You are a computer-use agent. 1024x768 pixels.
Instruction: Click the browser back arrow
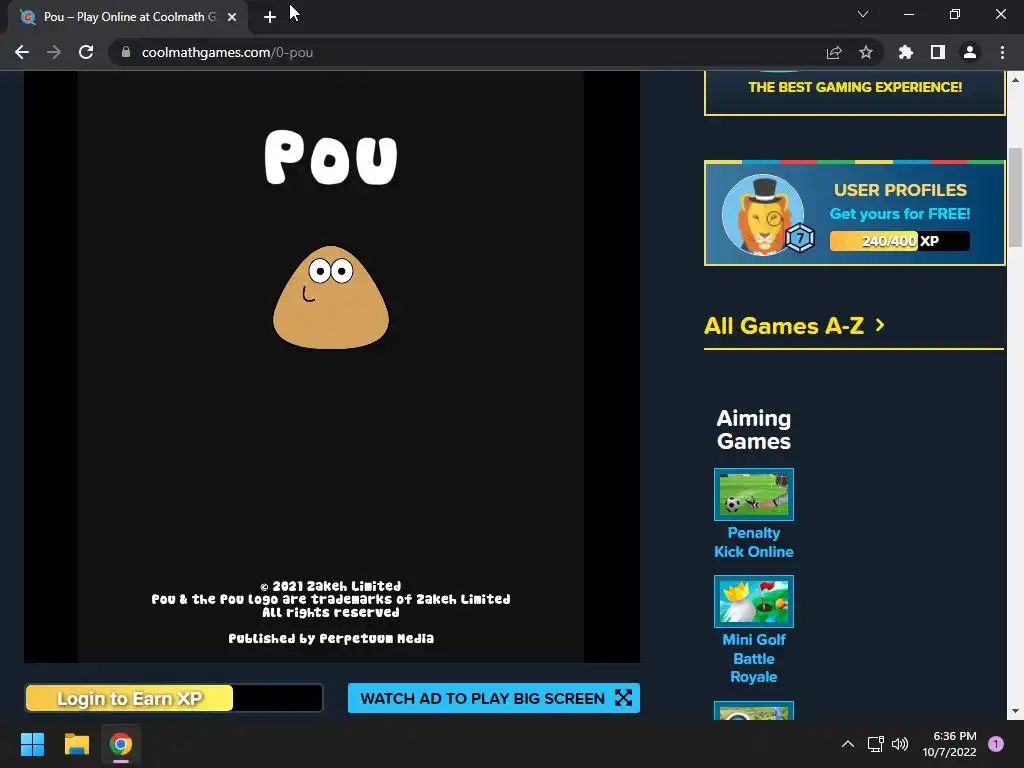click(x=22, y=52)
